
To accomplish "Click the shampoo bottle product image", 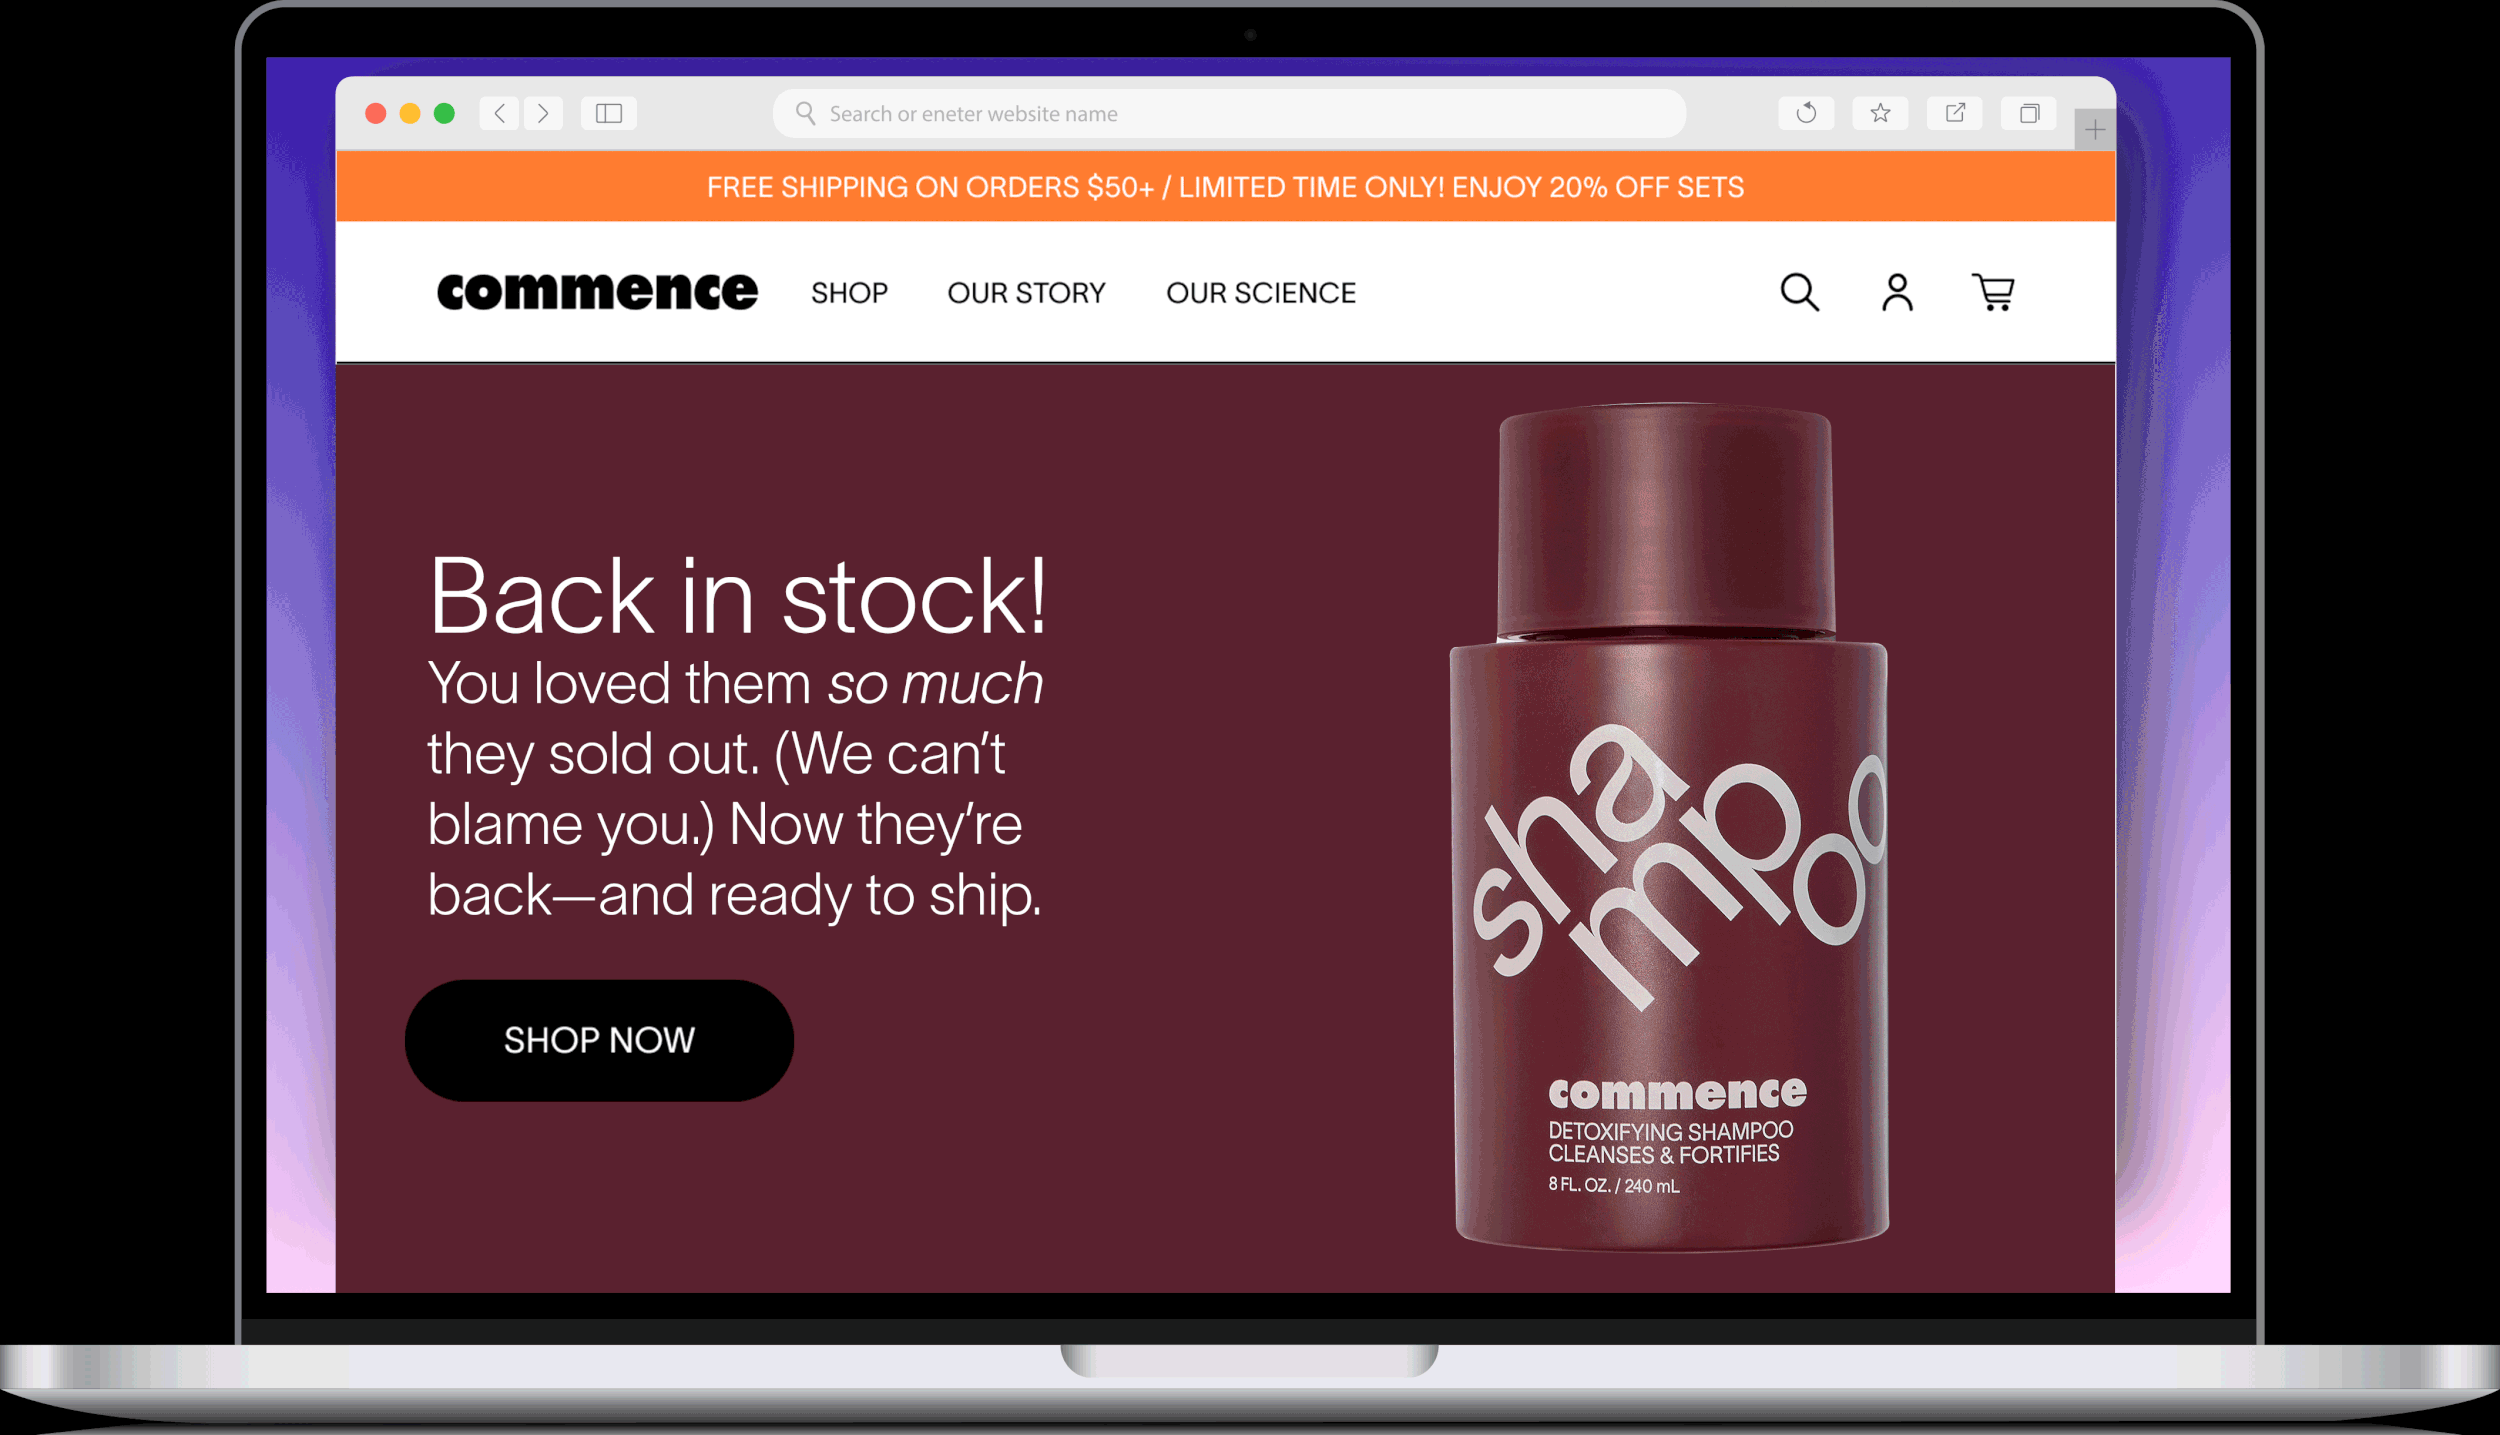I will coord(1669,827).
